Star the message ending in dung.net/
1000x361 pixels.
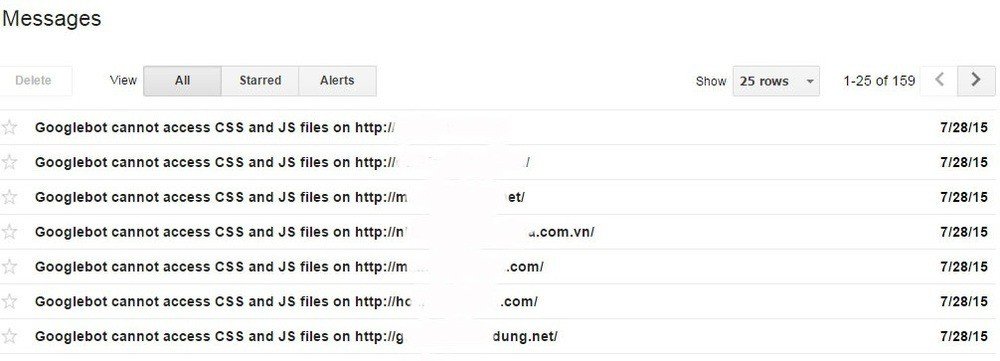click(x=9, y=336)
